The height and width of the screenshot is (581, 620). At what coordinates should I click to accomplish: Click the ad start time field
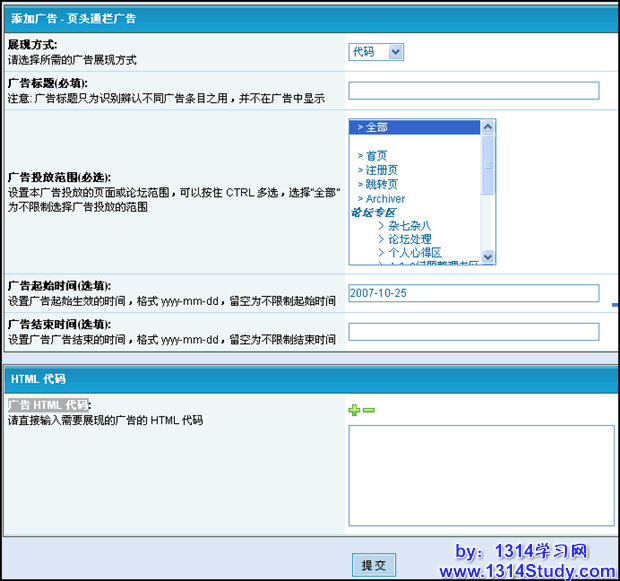tap(473, 293)
